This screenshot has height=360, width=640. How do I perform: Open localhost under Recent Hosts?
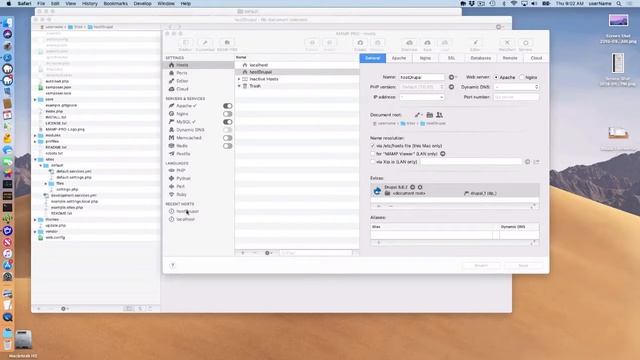(186, 219)
